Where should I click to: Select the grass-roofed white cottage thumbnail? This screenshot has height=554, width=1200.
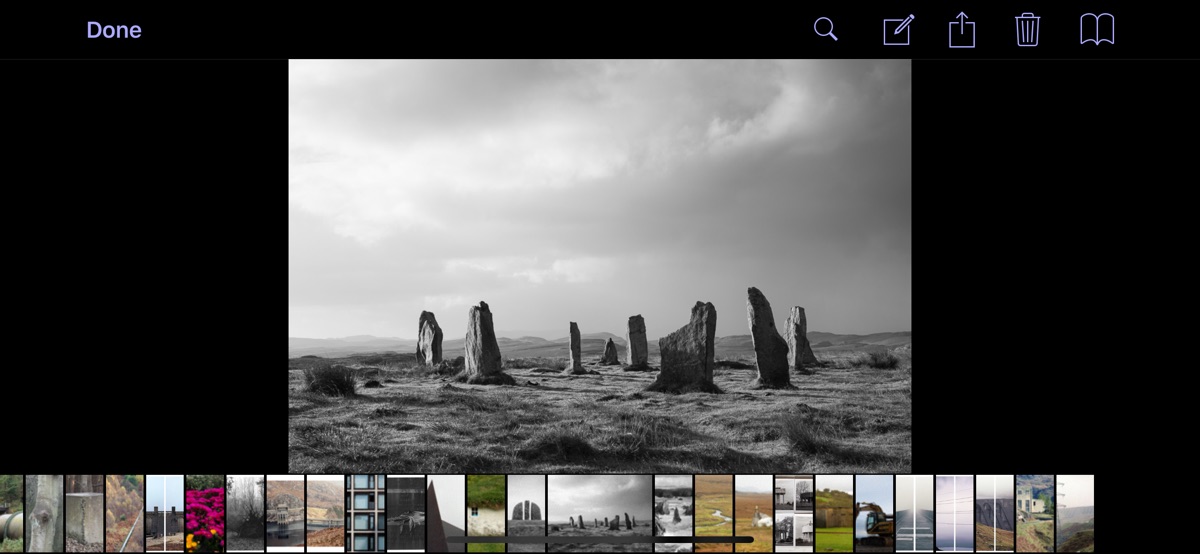pos(485,513)
